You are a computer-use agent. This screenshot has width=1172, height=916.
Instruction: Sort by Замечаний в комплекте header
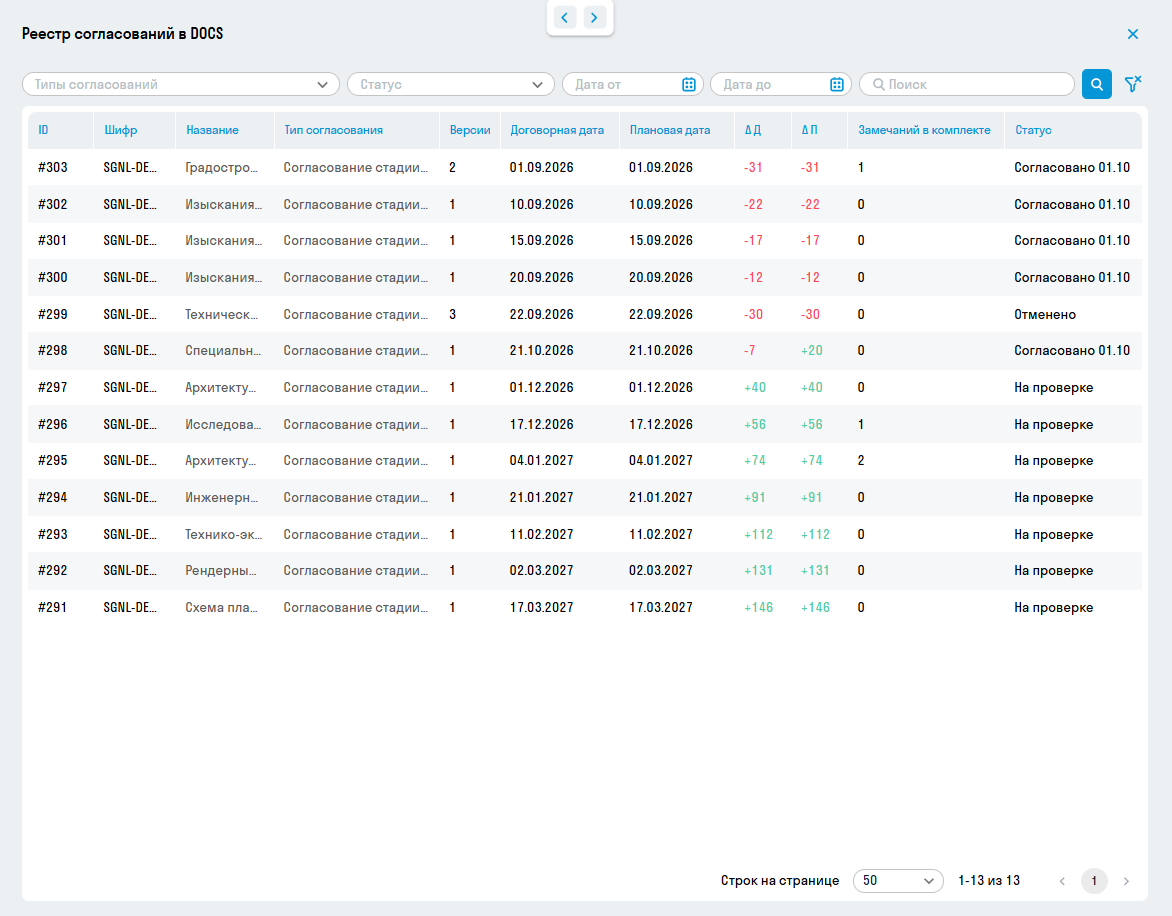click(x=924, y=130)
